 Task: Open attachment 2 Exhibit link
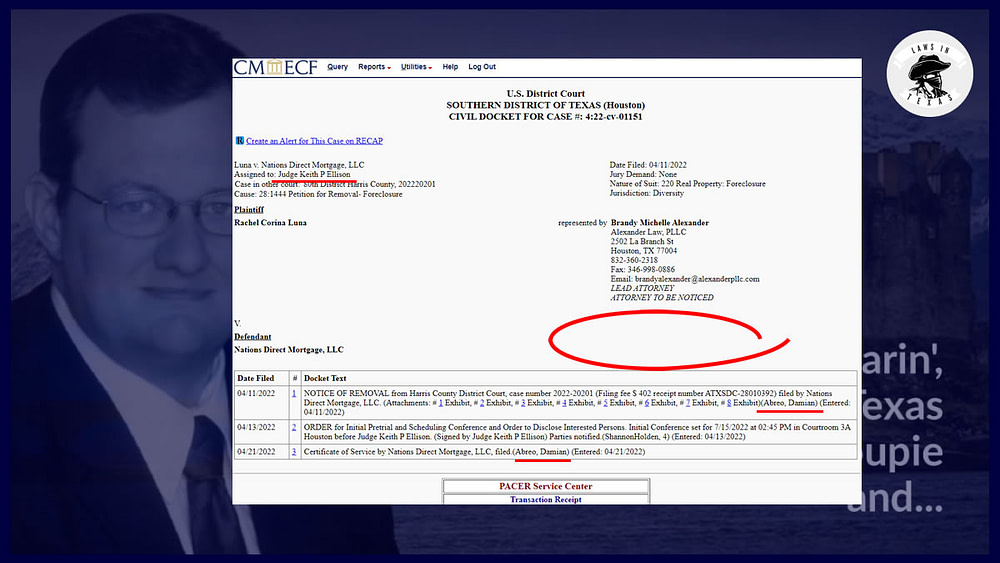[482, 403]
